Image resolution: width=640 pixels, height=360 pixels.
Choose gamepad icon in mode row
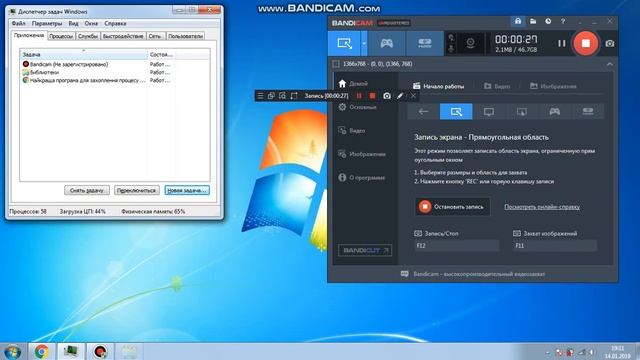pos(554,111)
